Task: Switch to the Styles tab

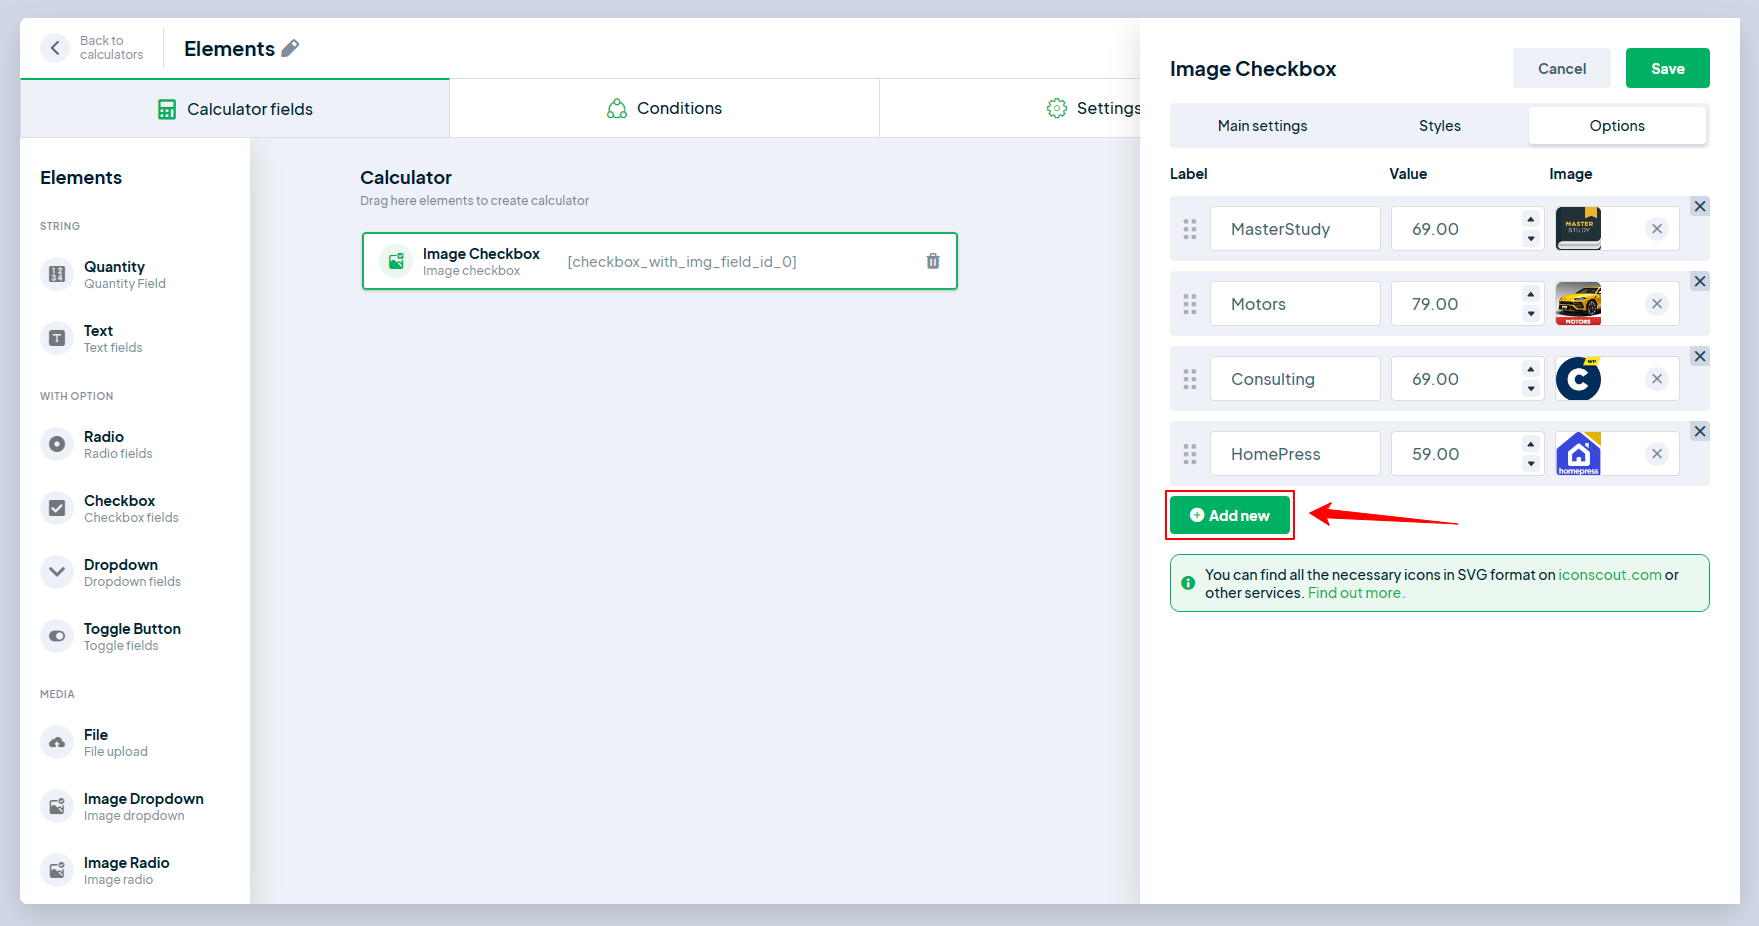Action: tap(1439, 126)
